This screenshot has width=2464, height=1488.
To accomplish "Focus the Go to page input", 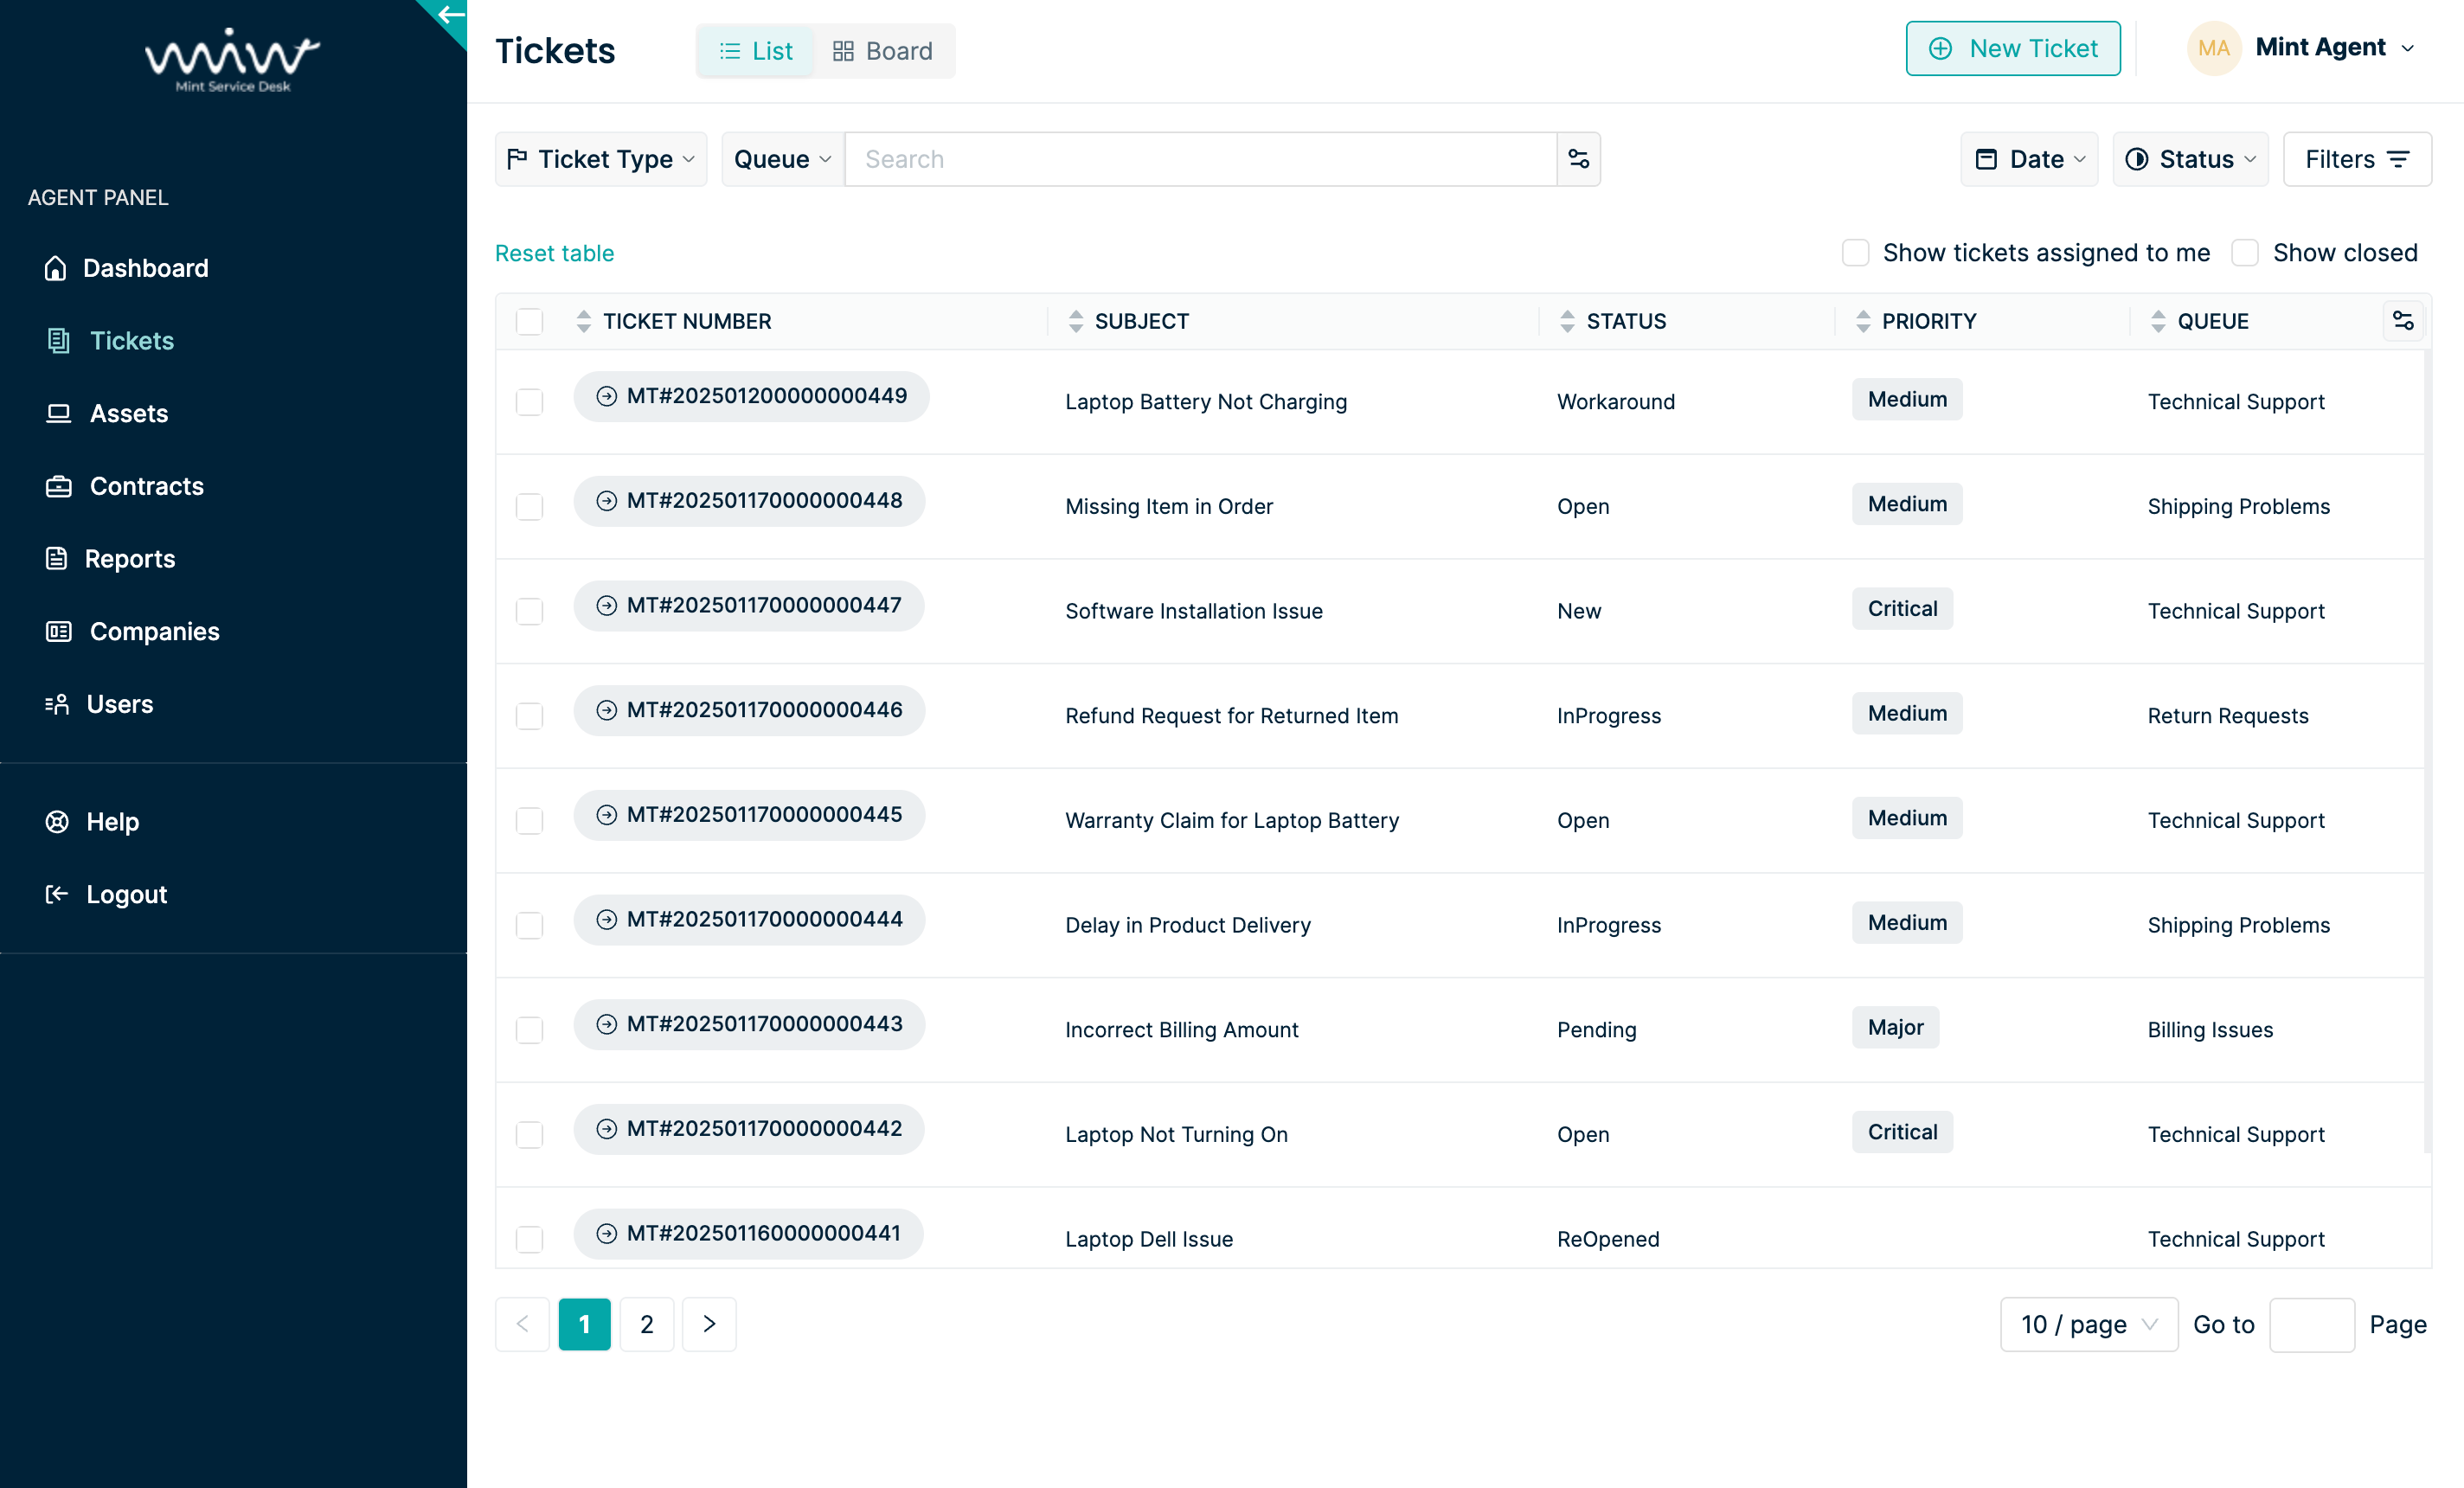I will click(x=2311, y=1325).
